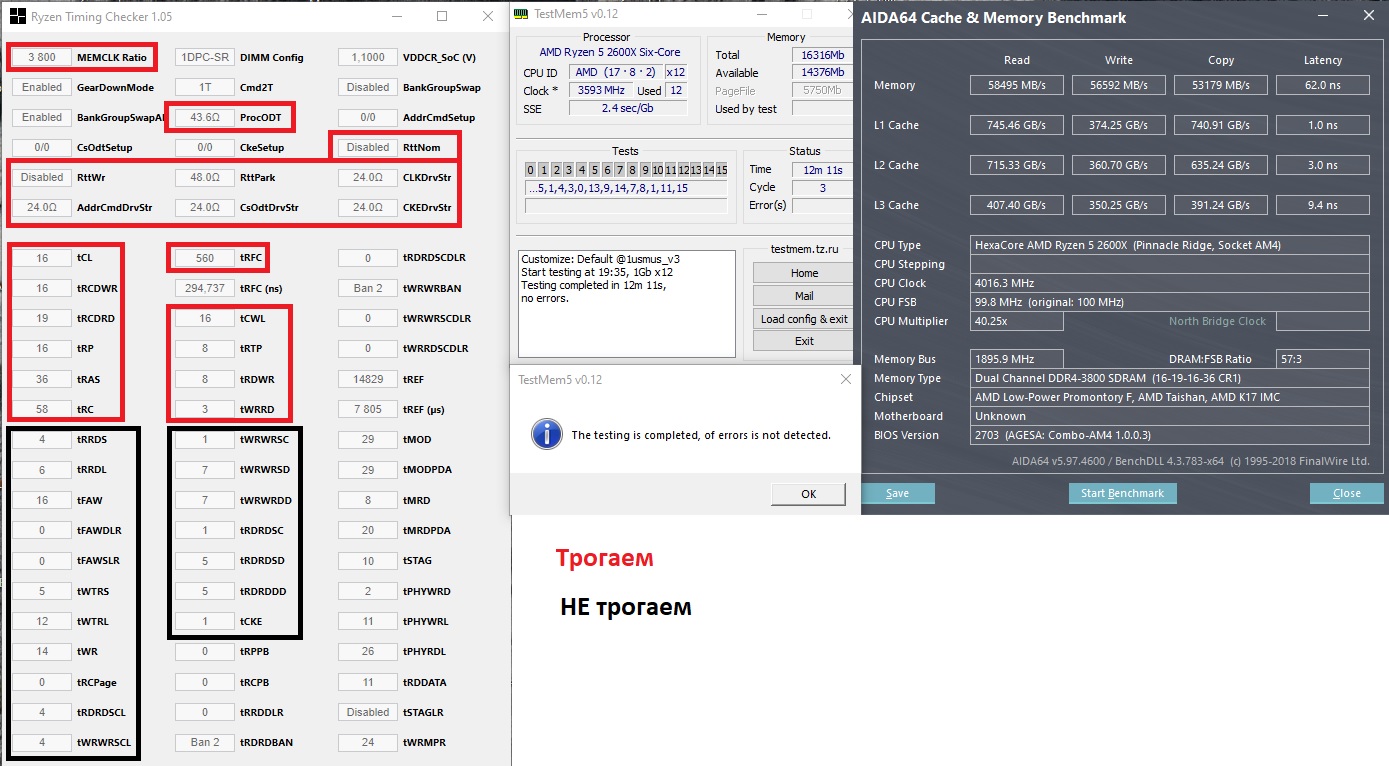Open the Home button in TestMem5
Screen dimensions: 1389x766
(x=804, y=273)
